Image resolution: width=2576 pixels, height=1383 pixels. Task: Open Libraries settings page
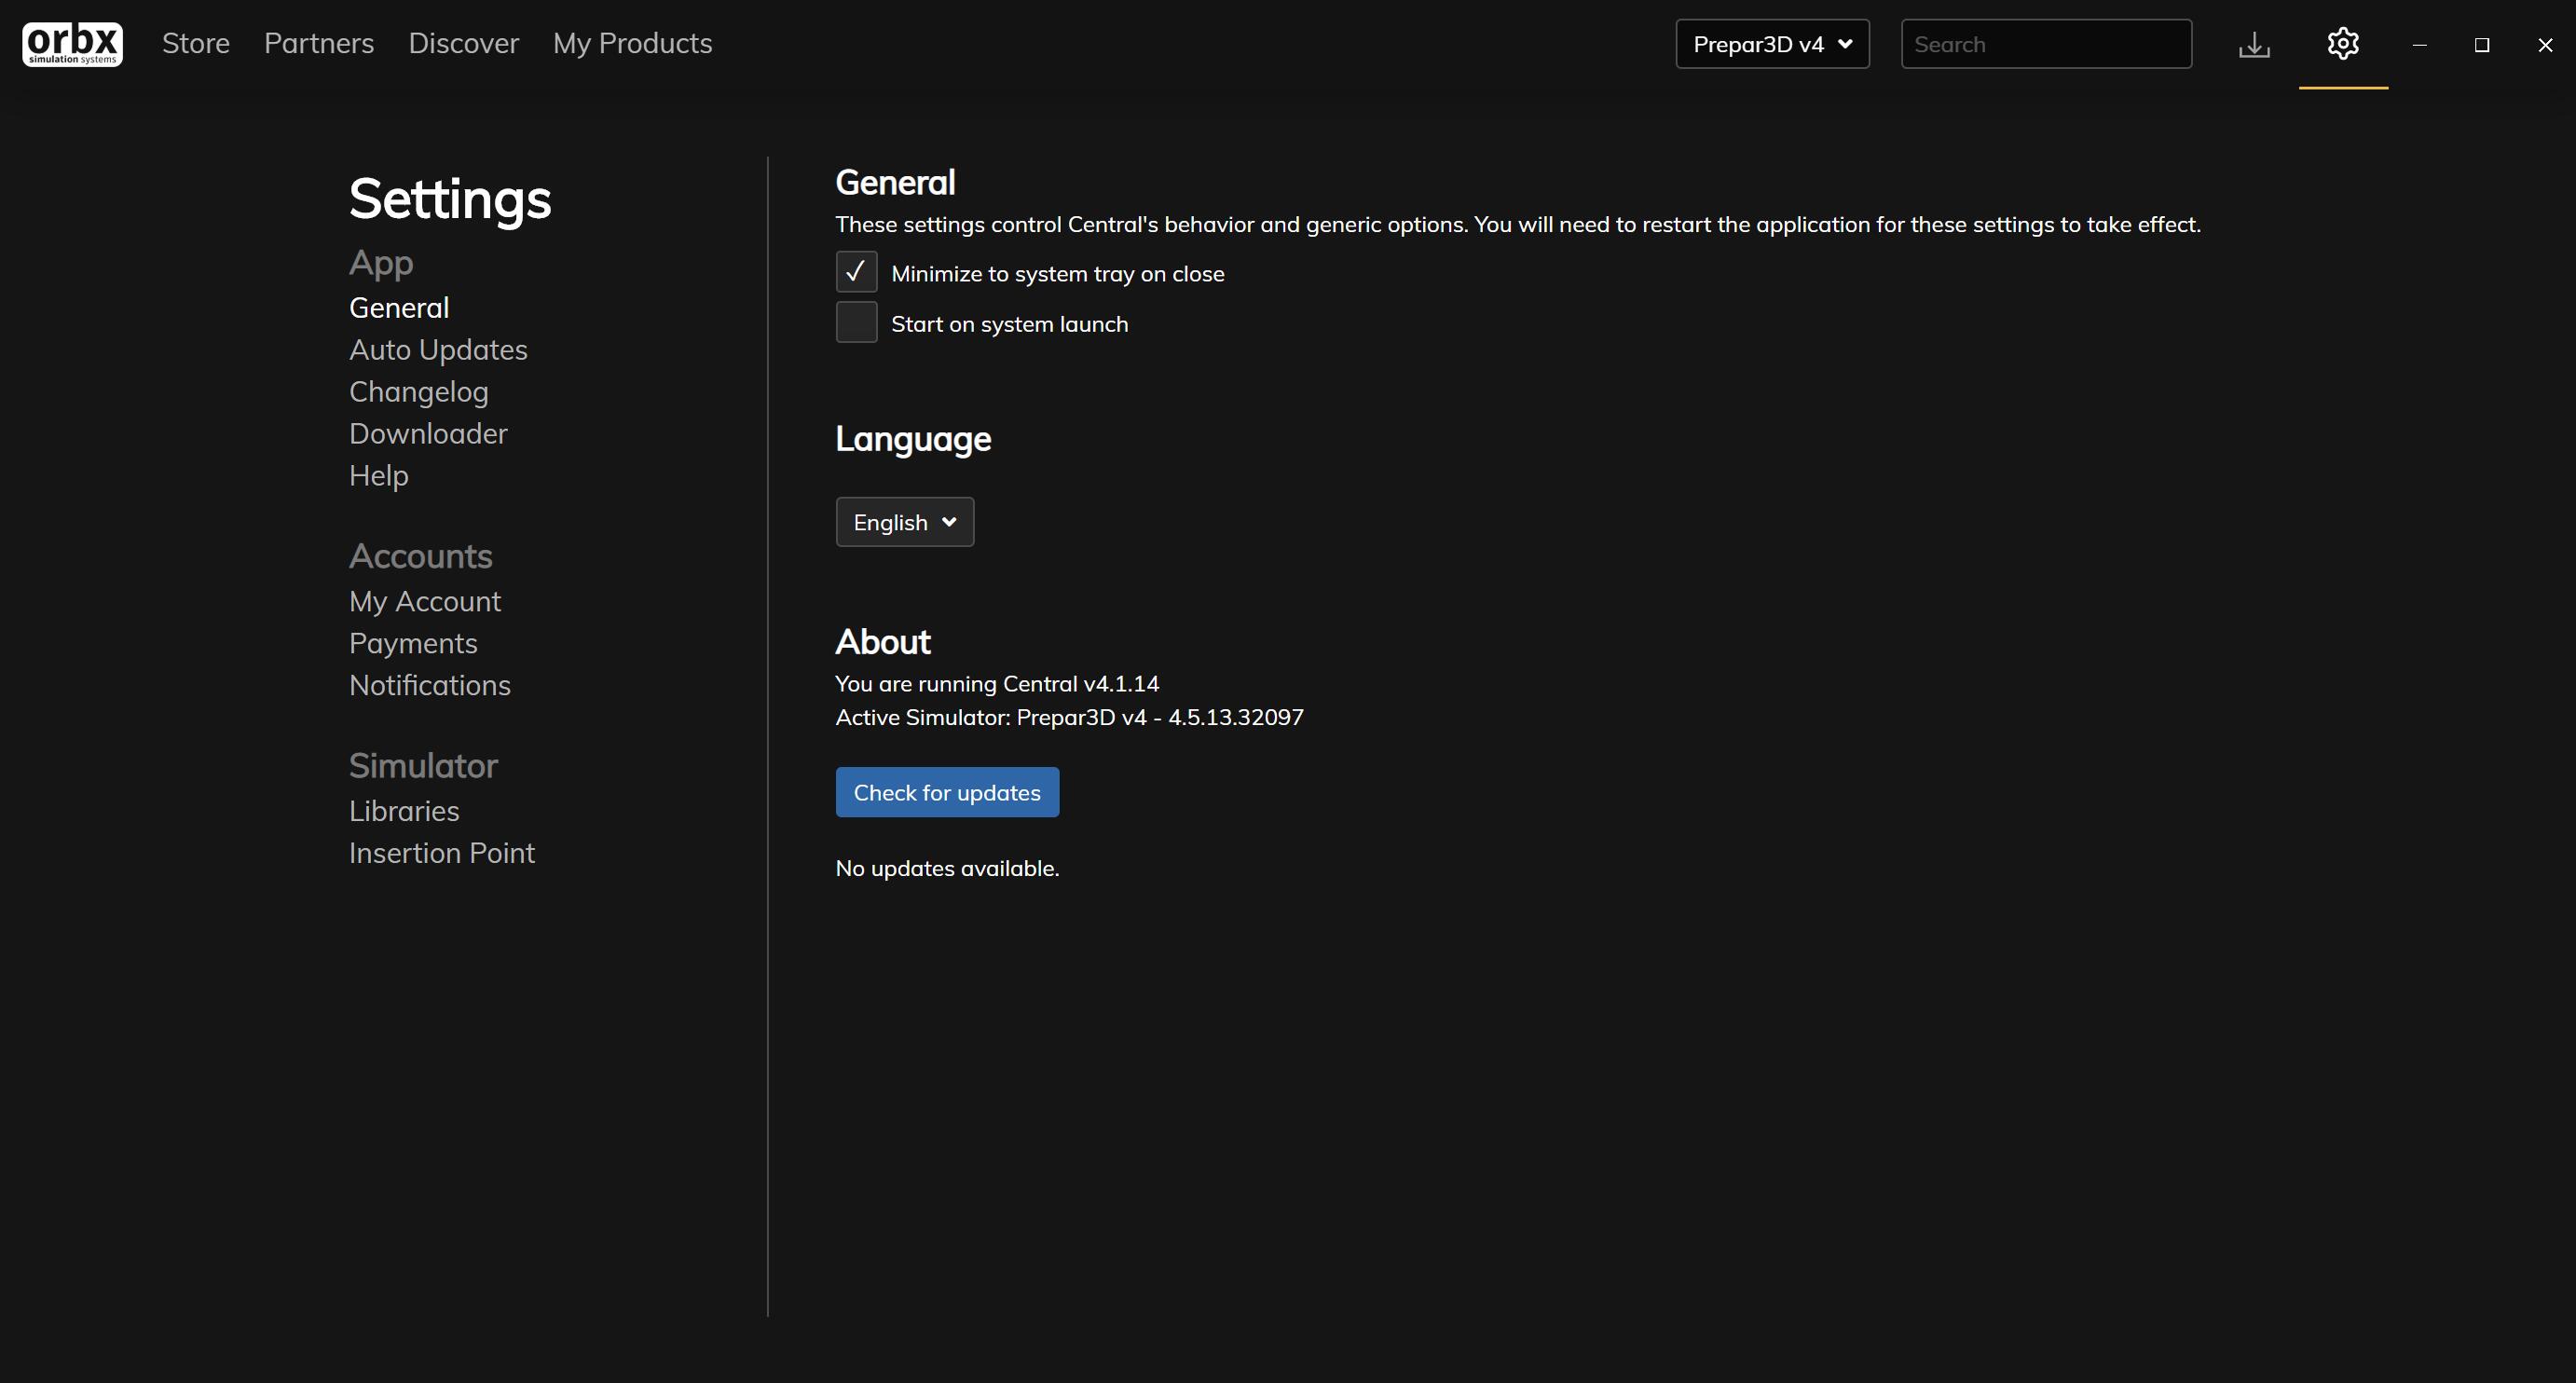pyautogui.click(x=404, y=811)
